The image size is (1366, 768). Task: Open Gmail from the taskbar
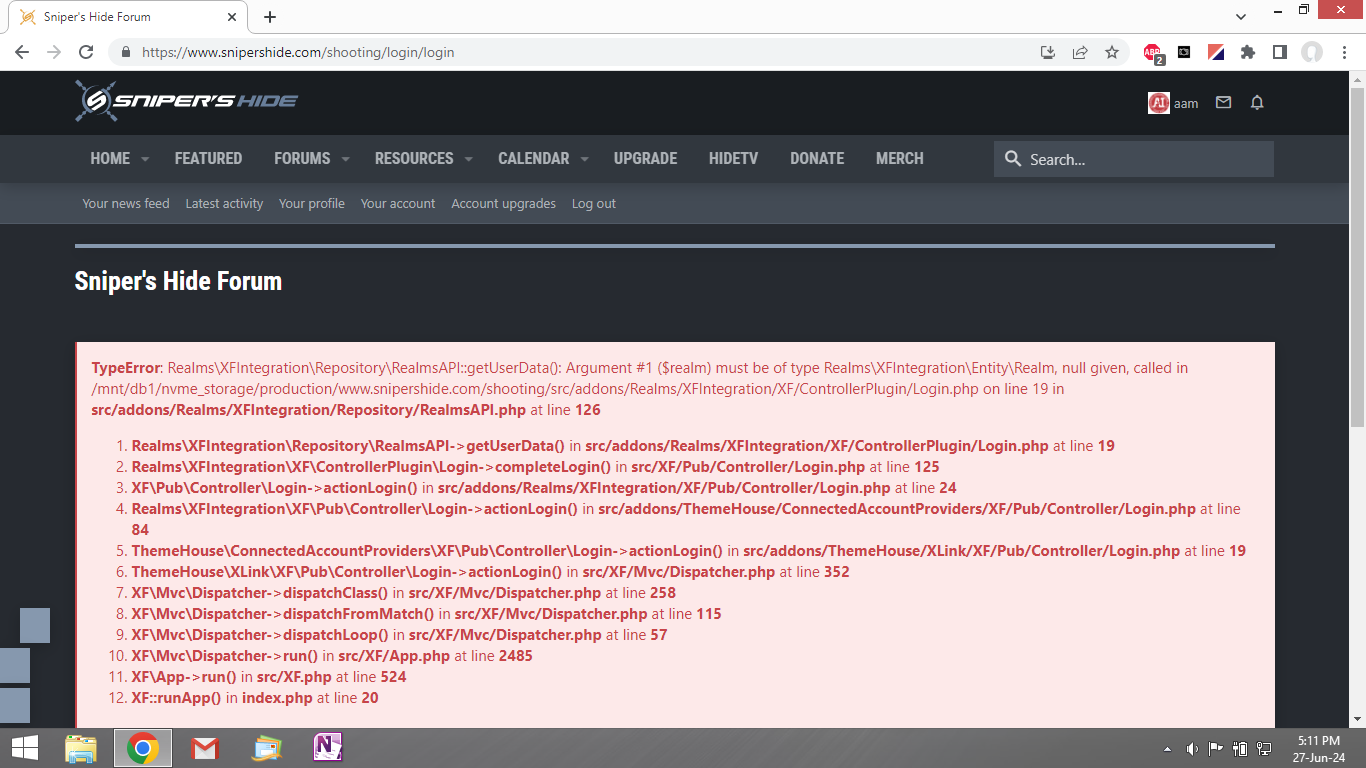coord(205,748)
